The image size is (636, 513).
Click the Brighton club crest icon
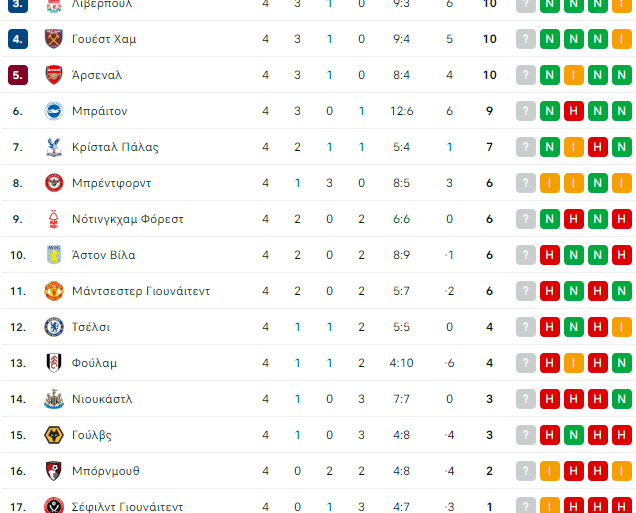54,111
